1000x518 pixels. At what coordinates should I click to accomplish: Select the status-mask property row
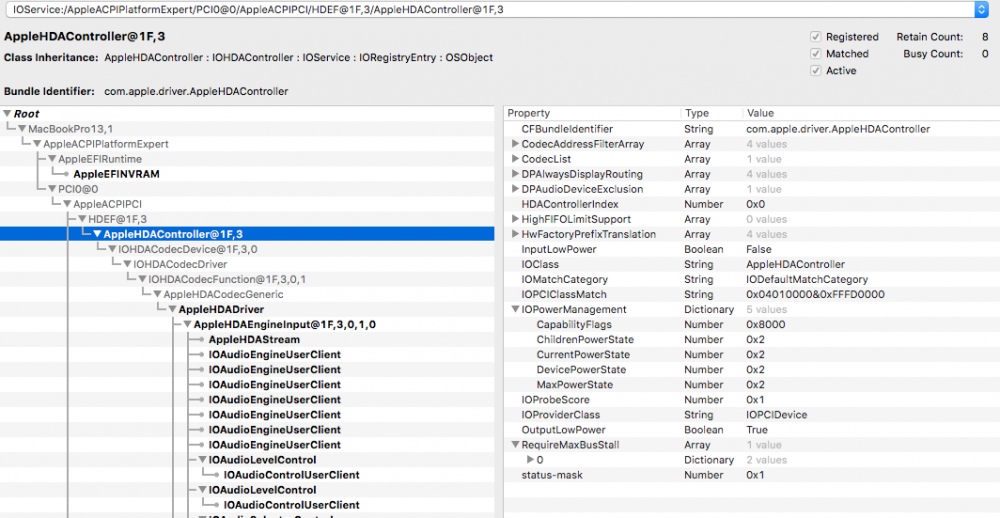[751, 475]
